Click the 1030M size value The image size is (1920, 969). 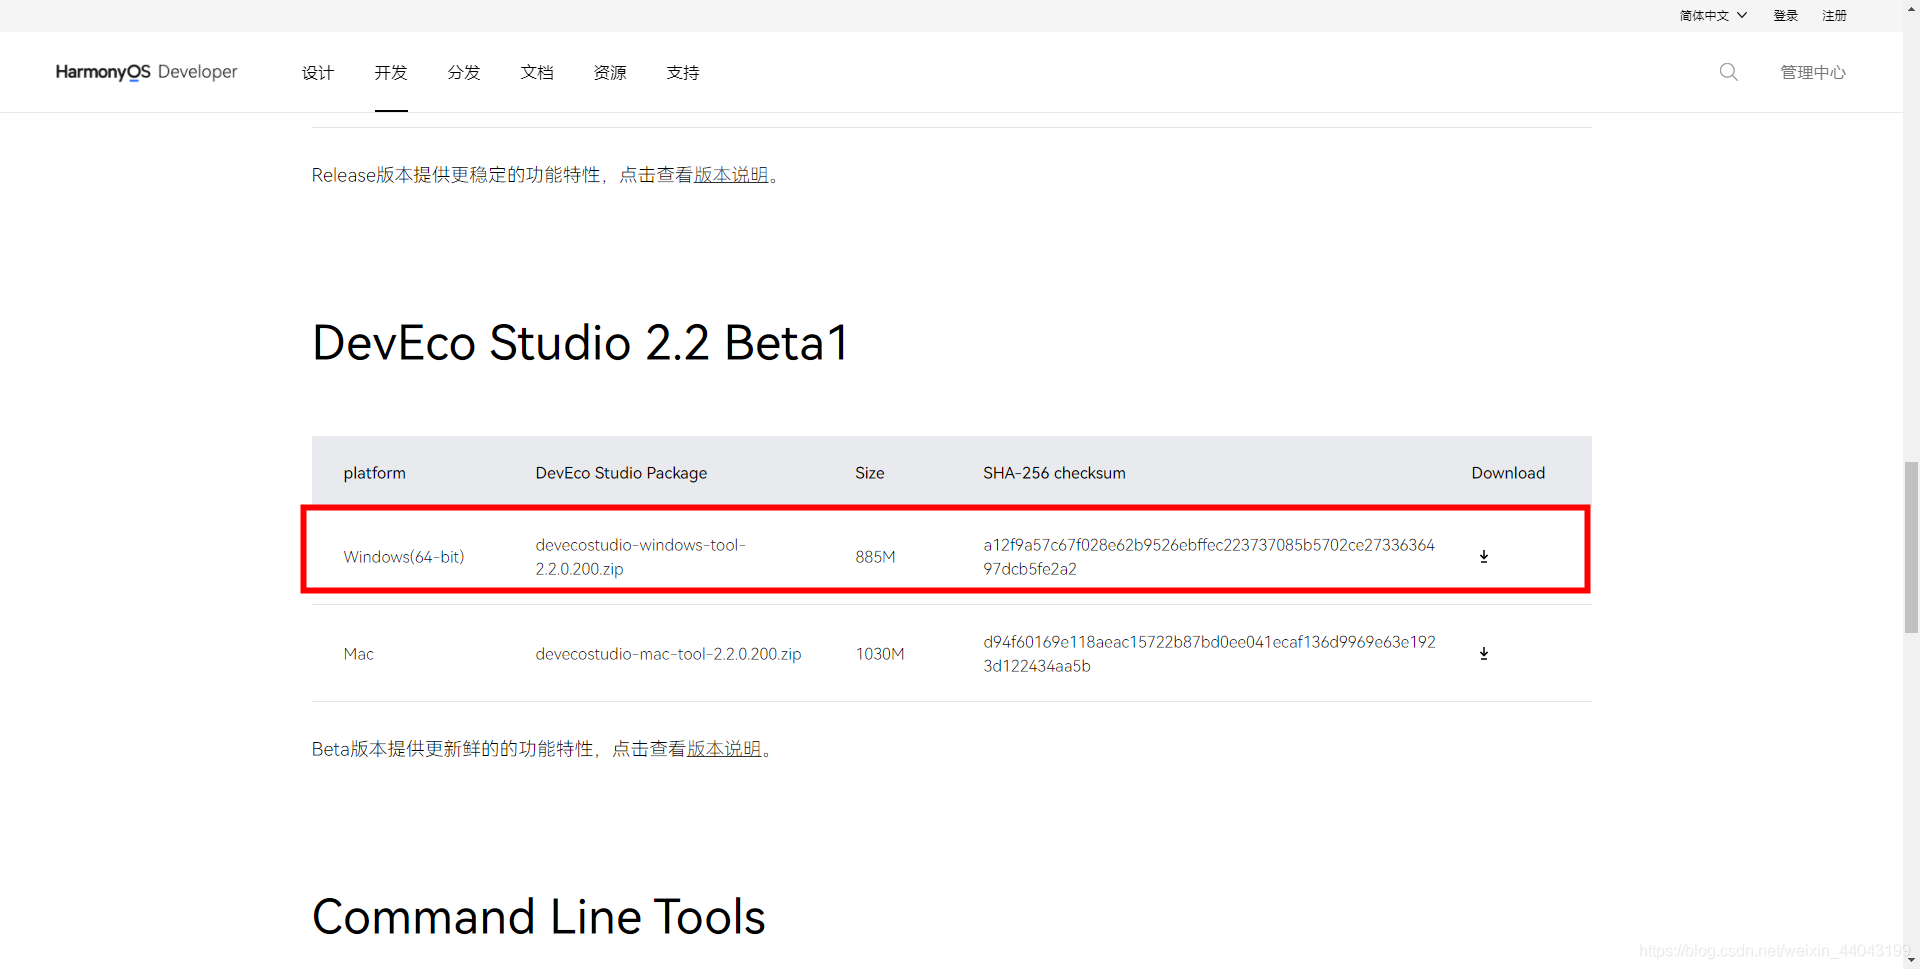pyautogui.click(x=880, y=654)
